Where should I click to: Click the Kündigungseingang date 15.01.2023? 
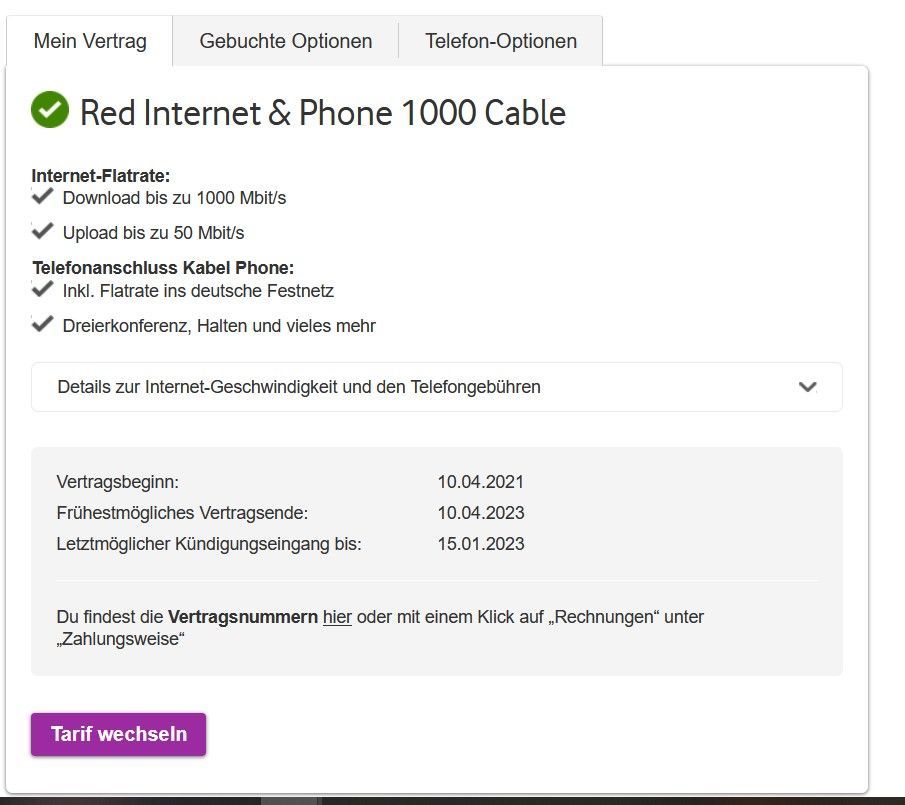coord(481,544)
